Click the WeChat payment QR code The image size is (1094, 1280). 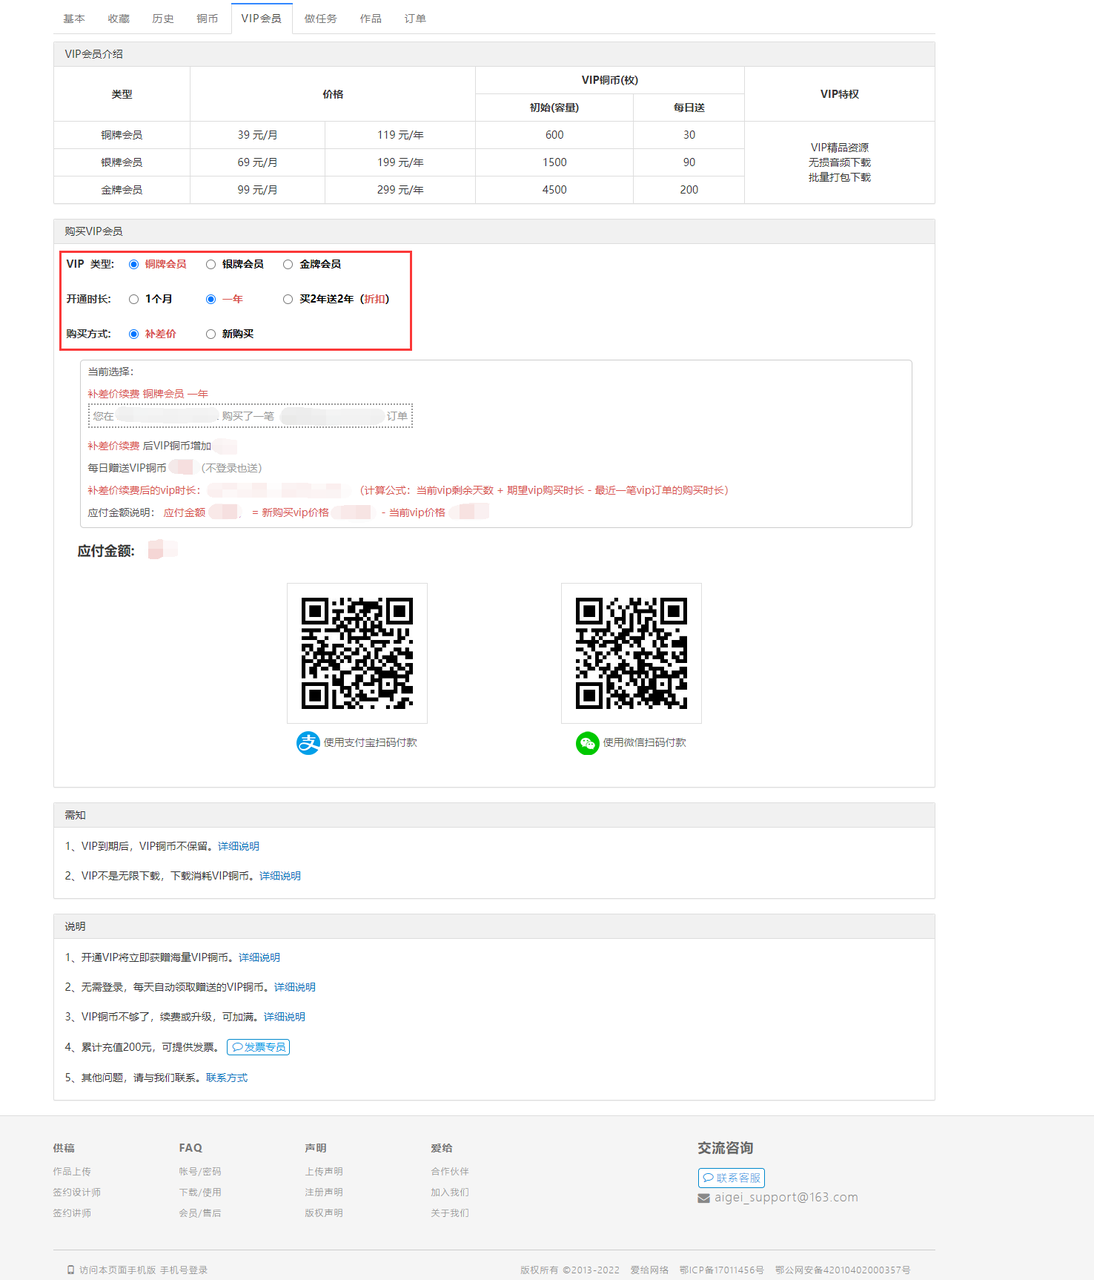pyautogui.click(x=631, y=654)
